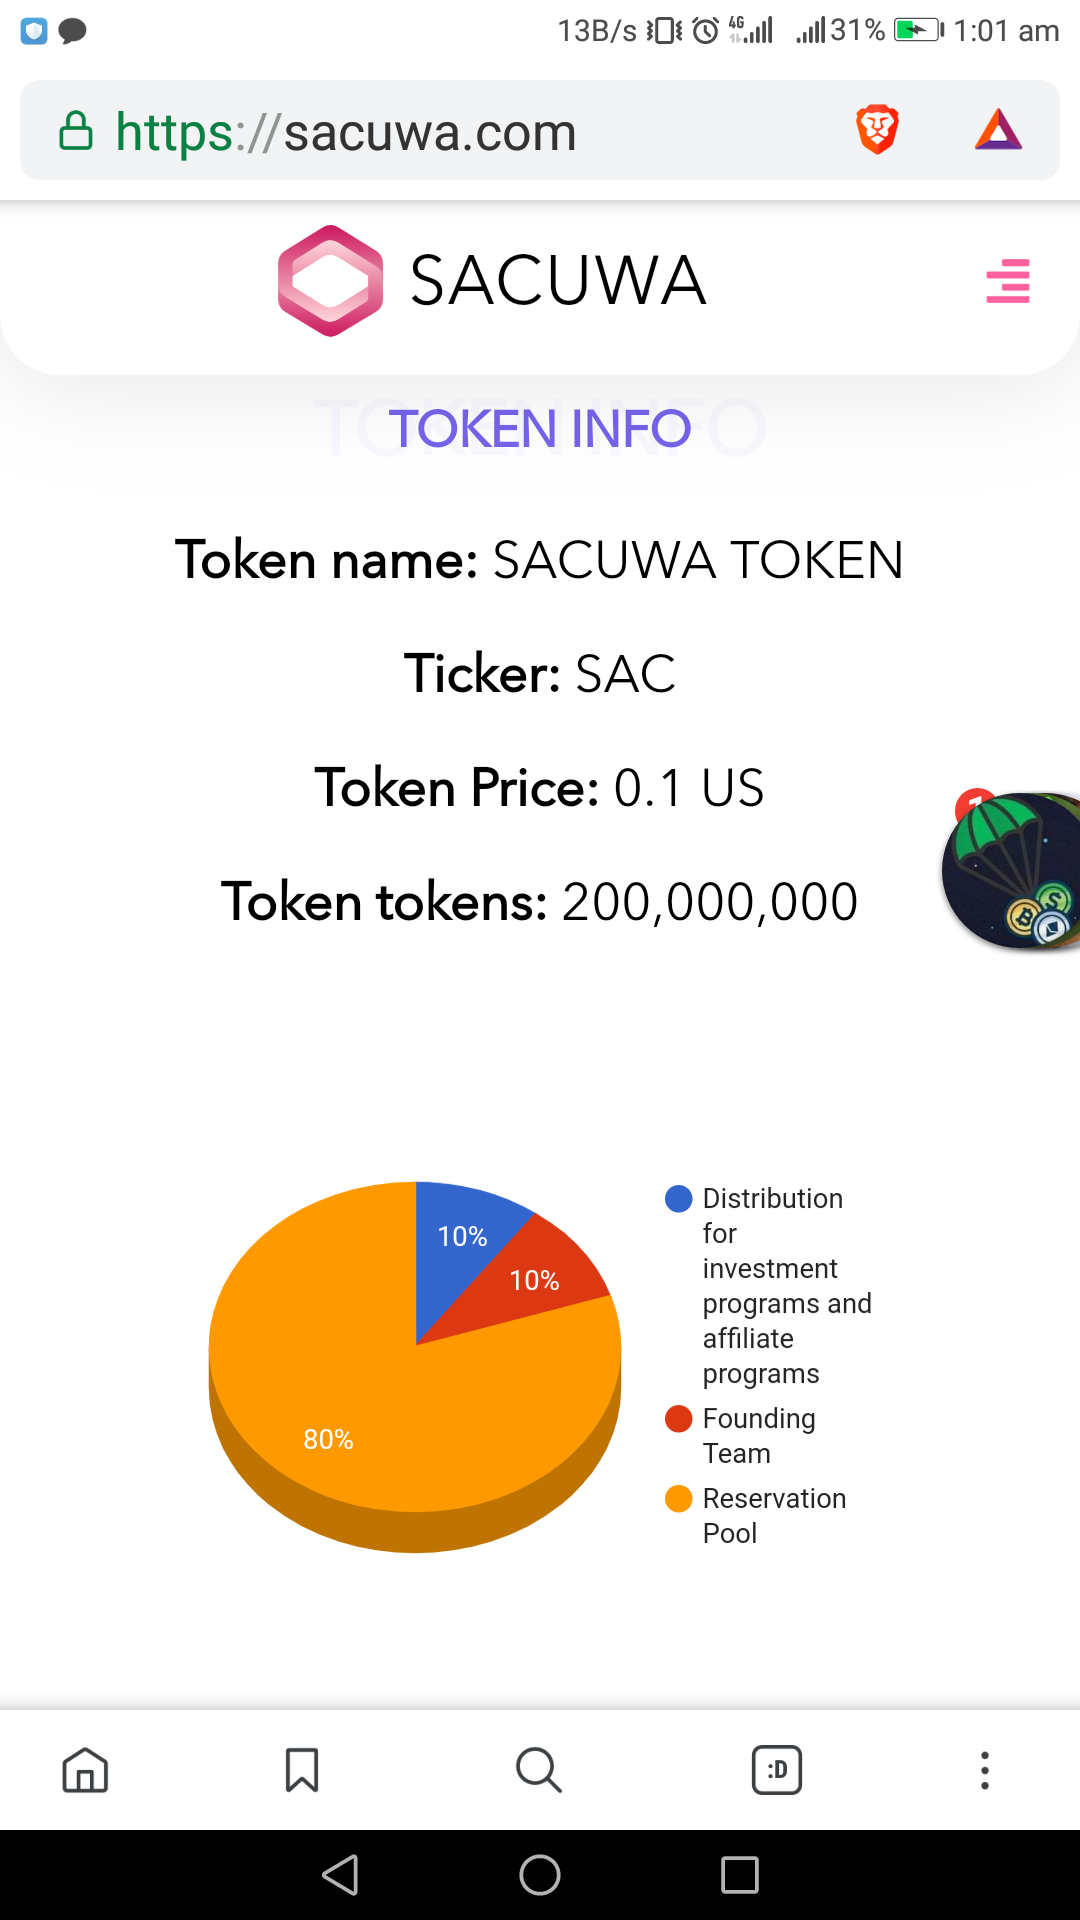
Task: Tap the Android recent apps square
Action: [740, 1875]
